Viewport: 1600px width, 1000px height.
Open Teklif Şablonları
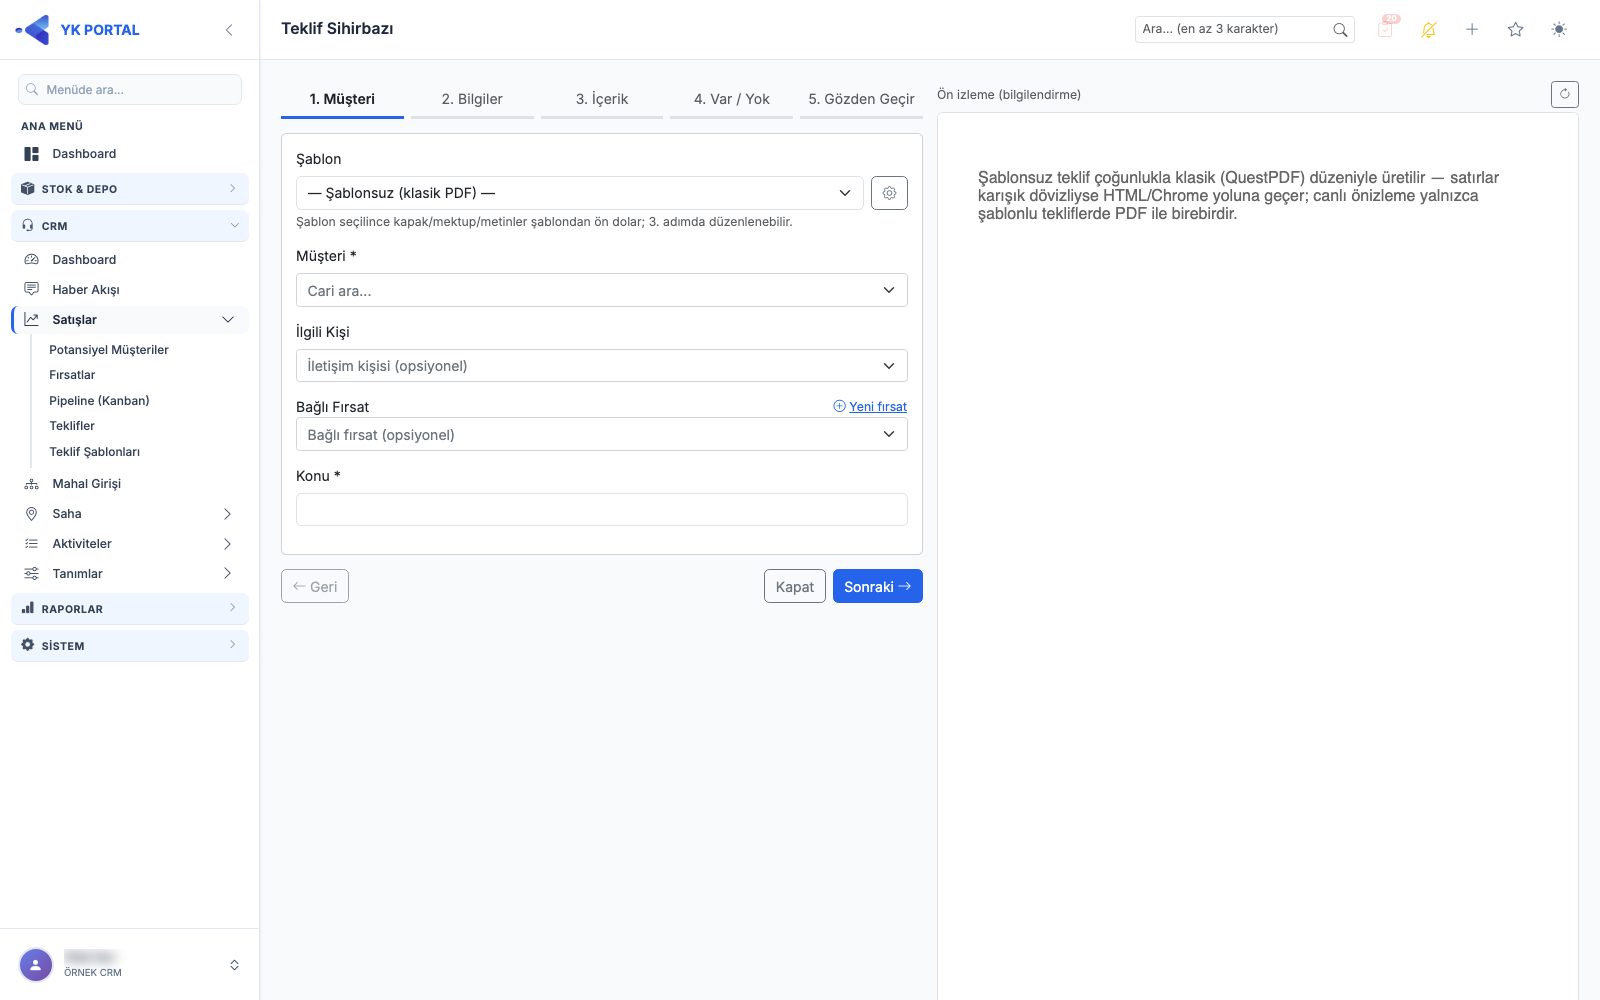[x=95, y=452]
